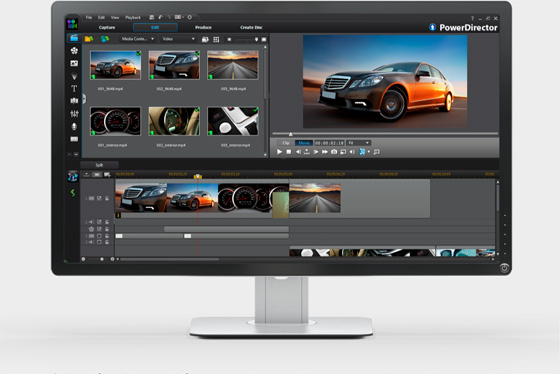Switch library to grid view icon
The width and height of the screenshot is (560, 374).
216,39
